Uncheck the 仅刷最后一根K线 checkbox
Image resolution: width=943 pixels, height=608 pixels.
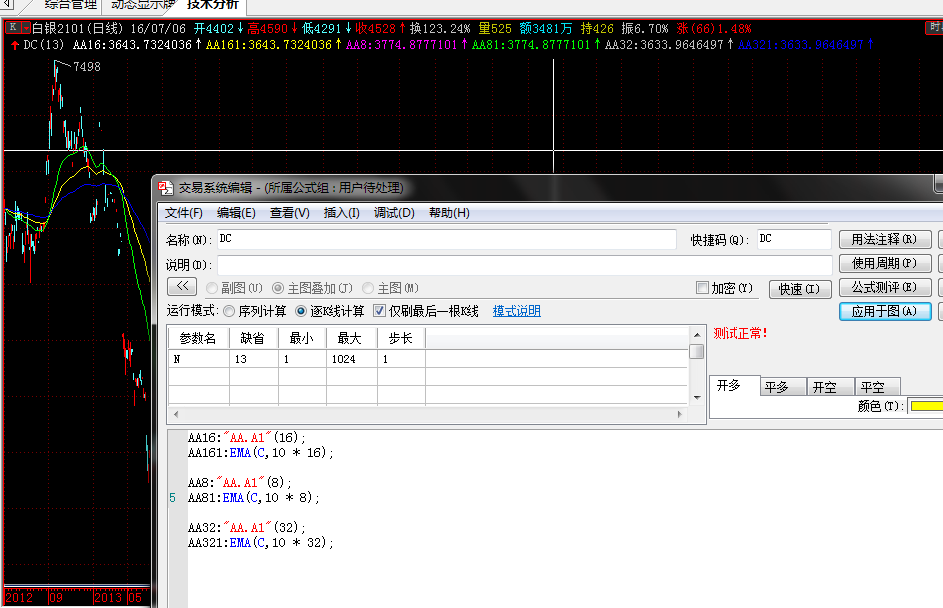click(x=380, y=311)
